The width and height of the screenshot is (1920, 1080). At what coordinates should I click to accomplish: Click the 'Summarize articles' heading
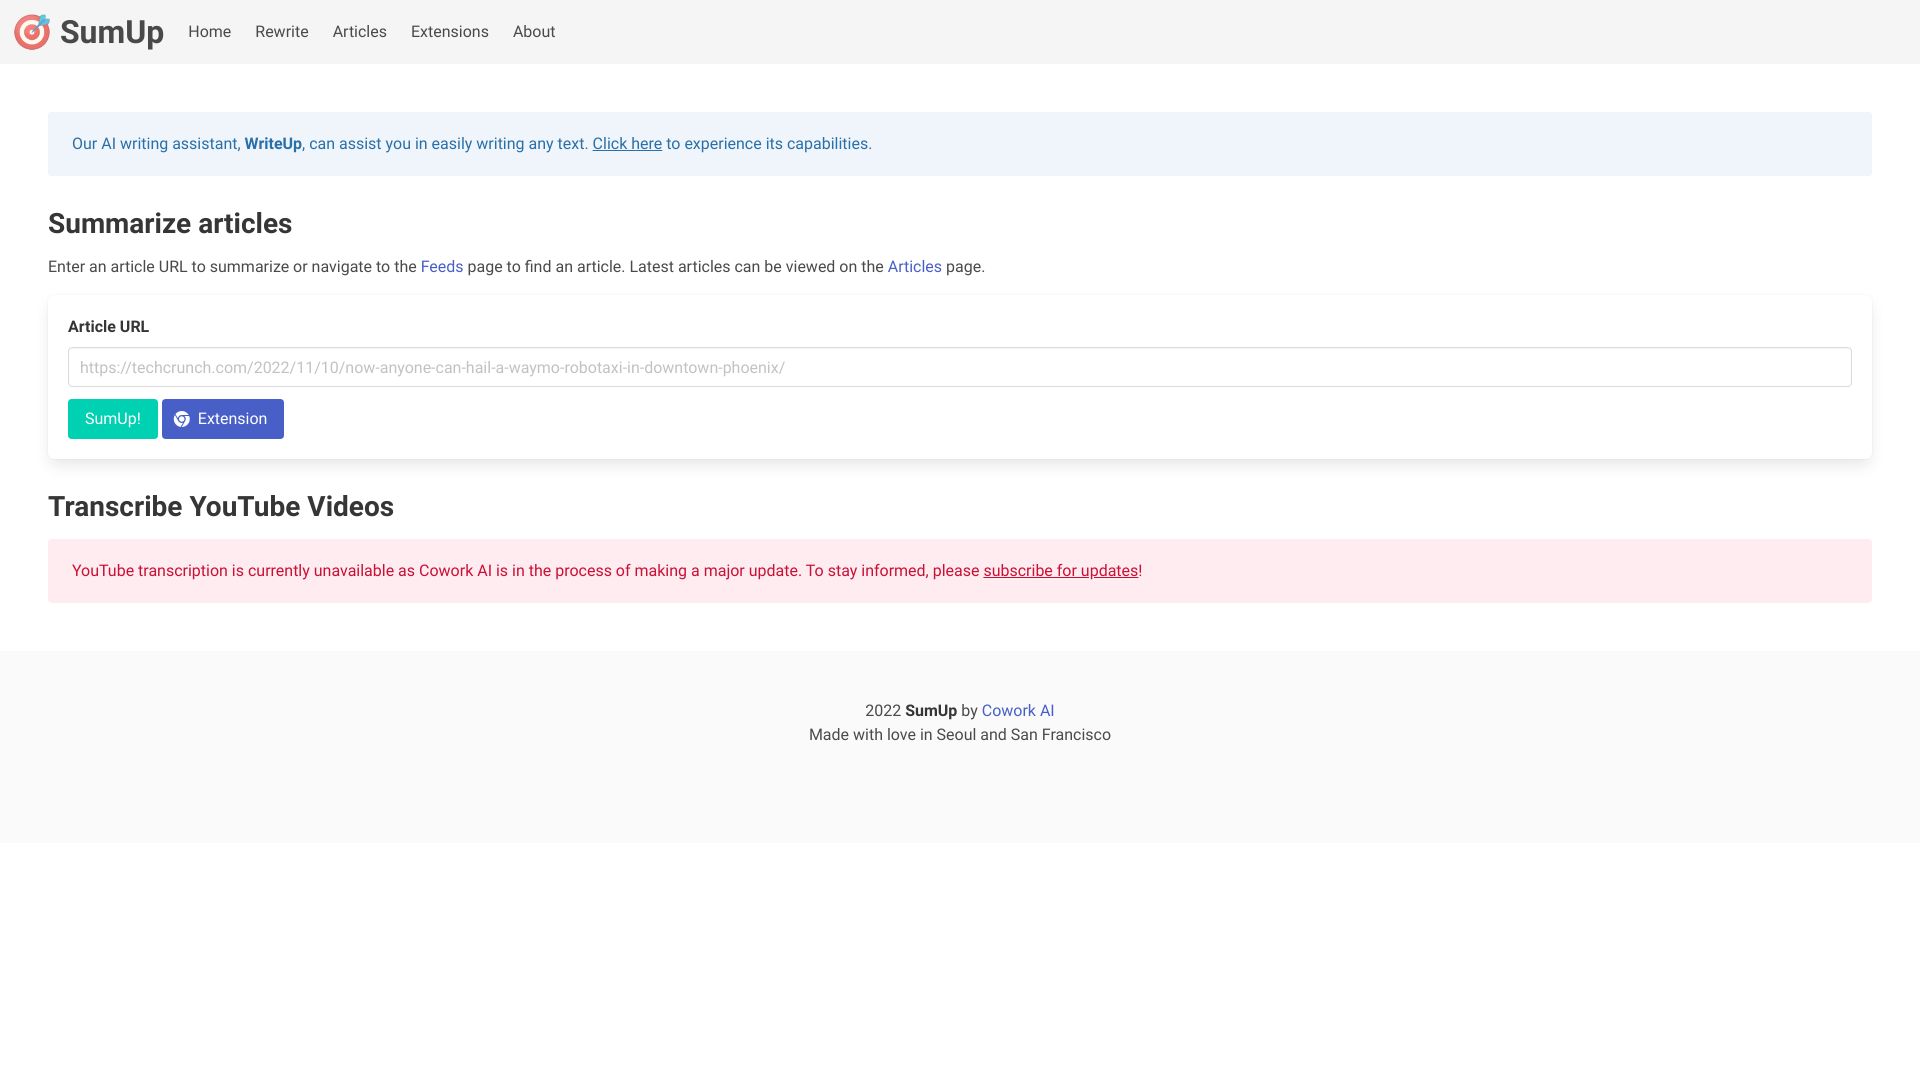click(170, 224)
